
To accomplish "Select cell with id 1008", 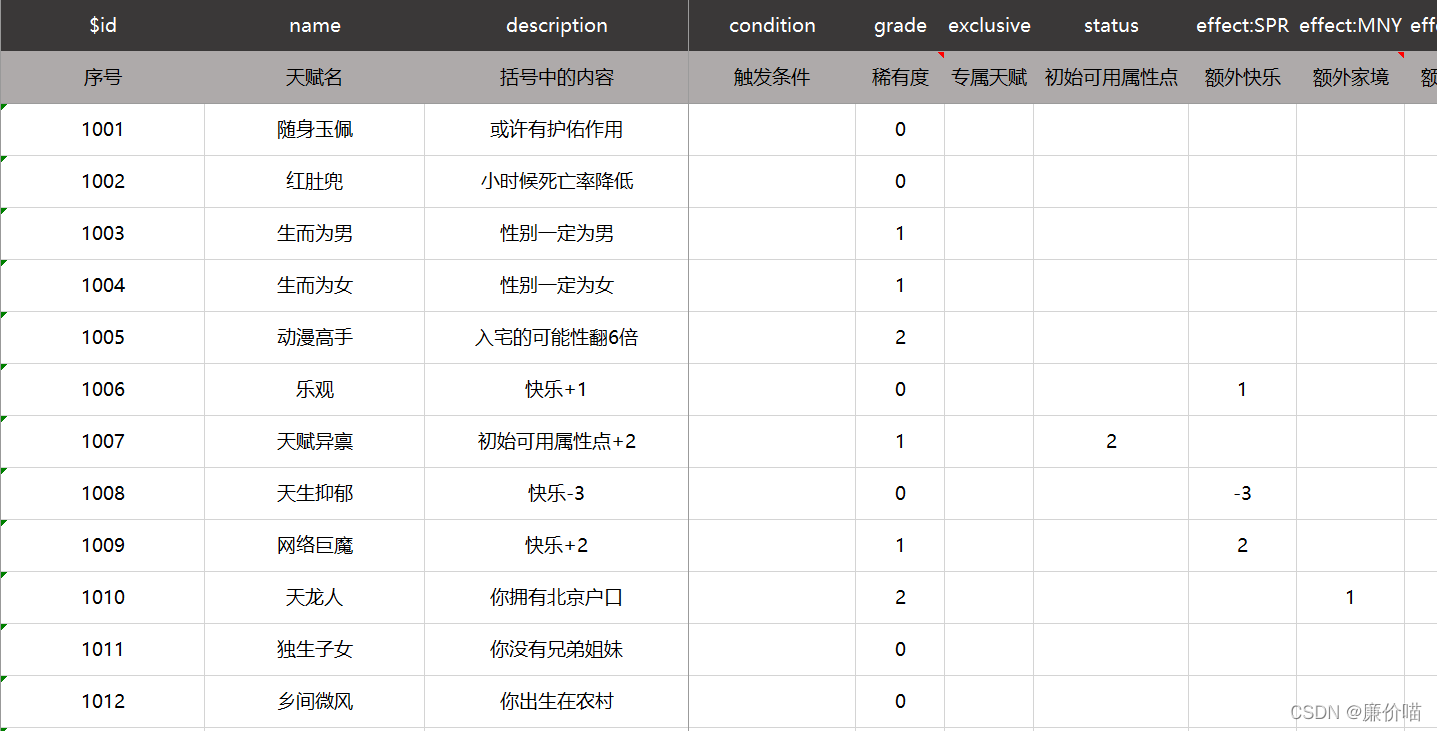I will 102,493.
